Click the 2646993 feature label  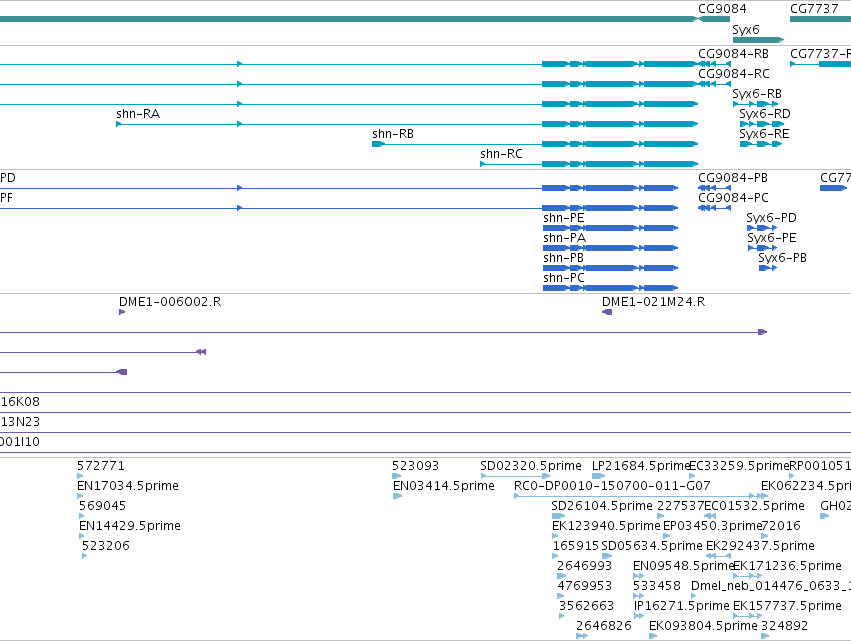pos(585,567)
